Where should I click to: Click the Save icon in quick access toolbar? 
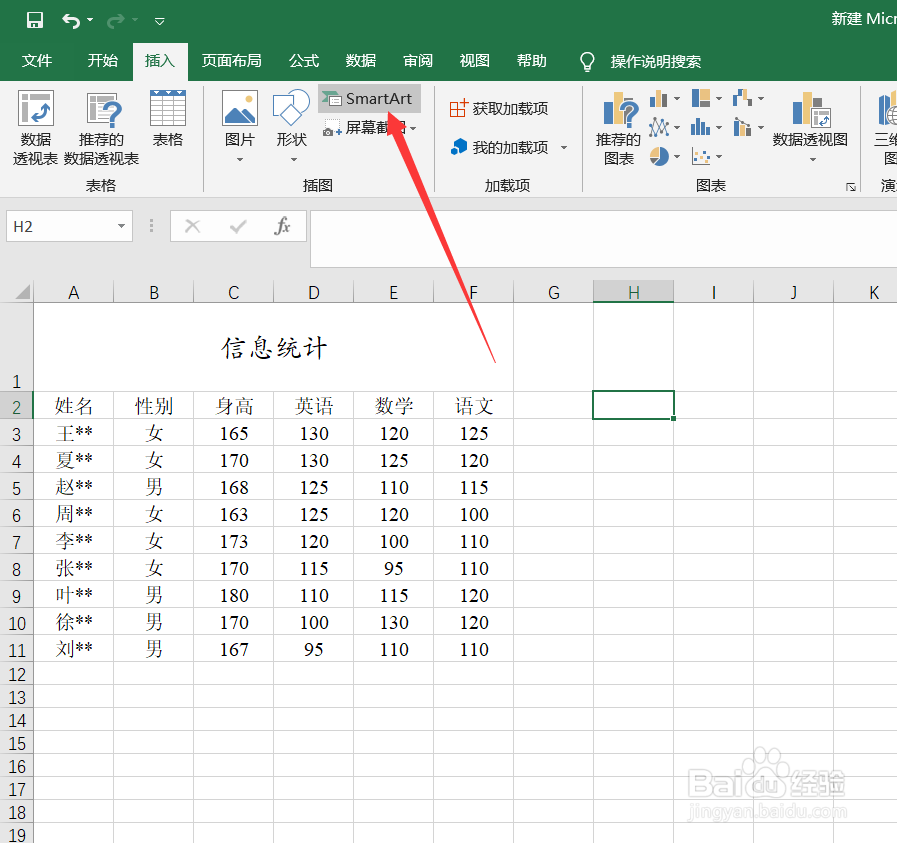click(x=35, y=21)
